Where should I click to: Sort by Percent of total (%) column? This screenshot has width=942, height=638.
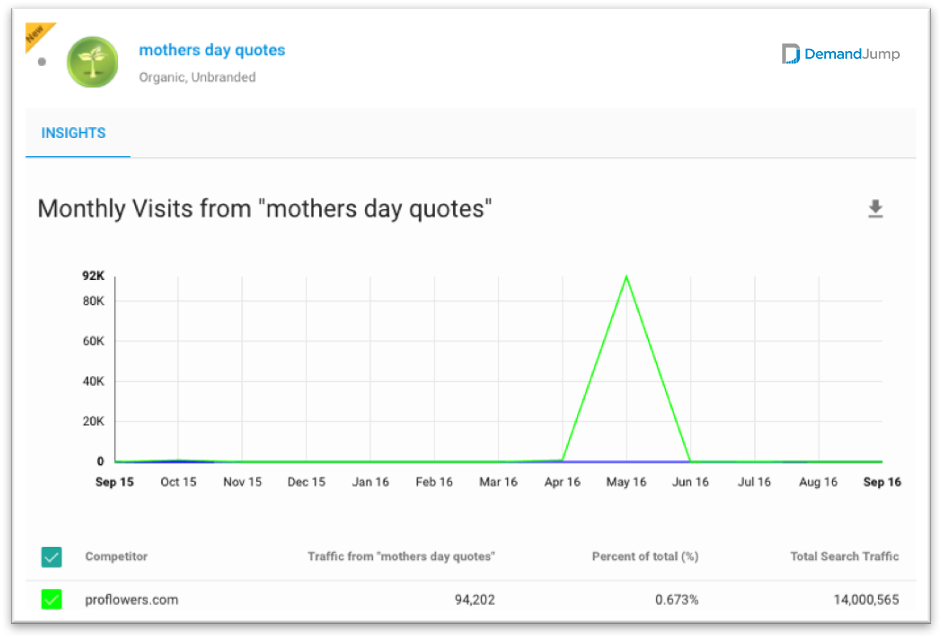coord(645,556)
